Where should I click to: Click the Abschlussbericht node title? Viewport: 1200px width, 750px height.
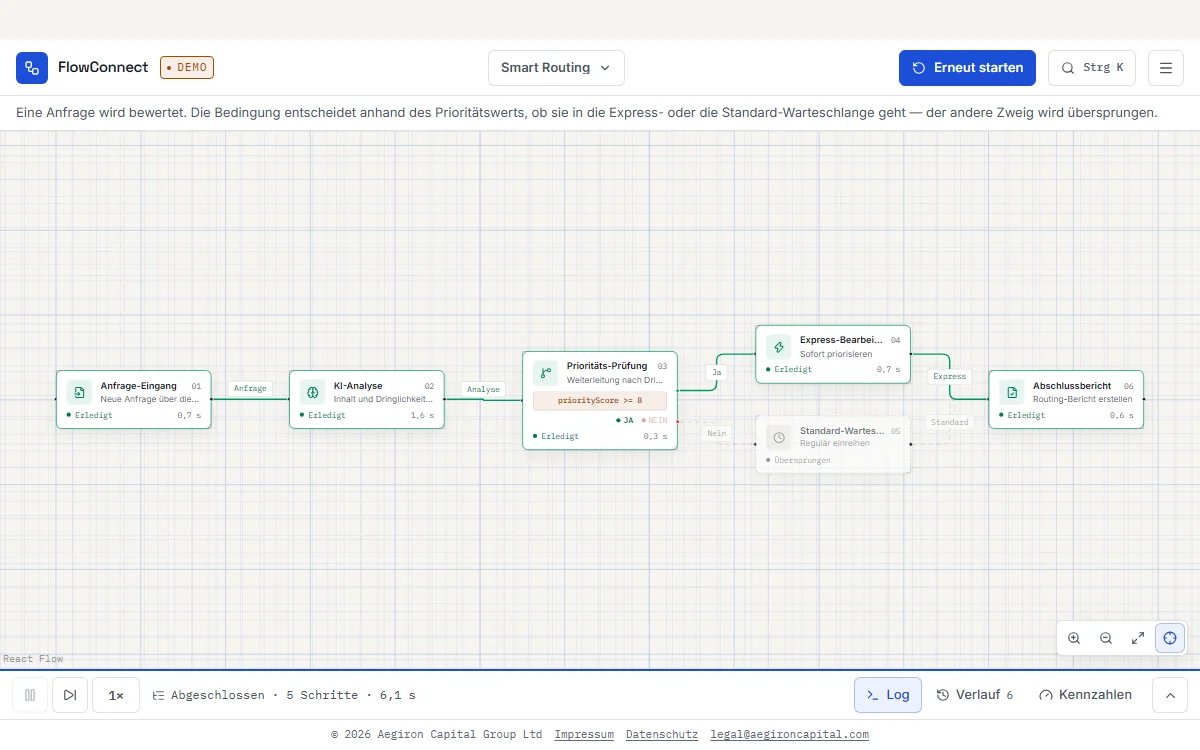1072,386
